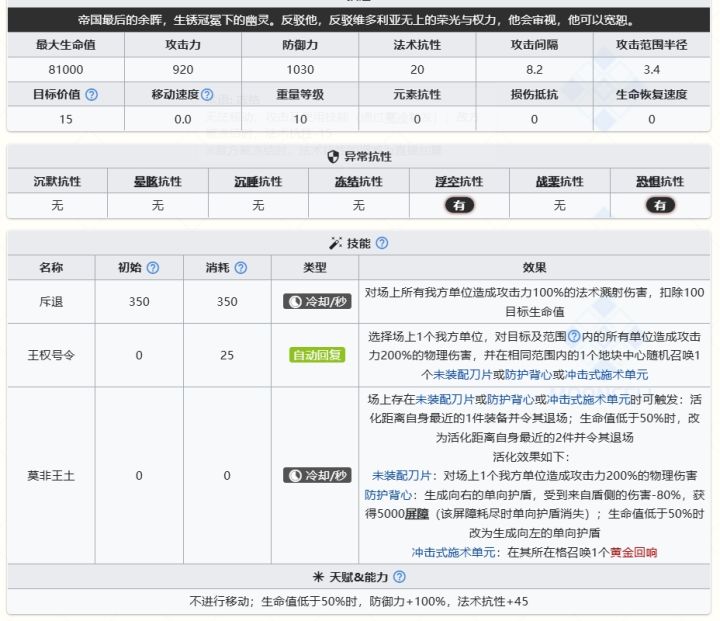Click the help icon next to 技能 header
Image resolution: width=720 pixels, height=621 pixels.
pyautogui.click(x=382, y=243)
